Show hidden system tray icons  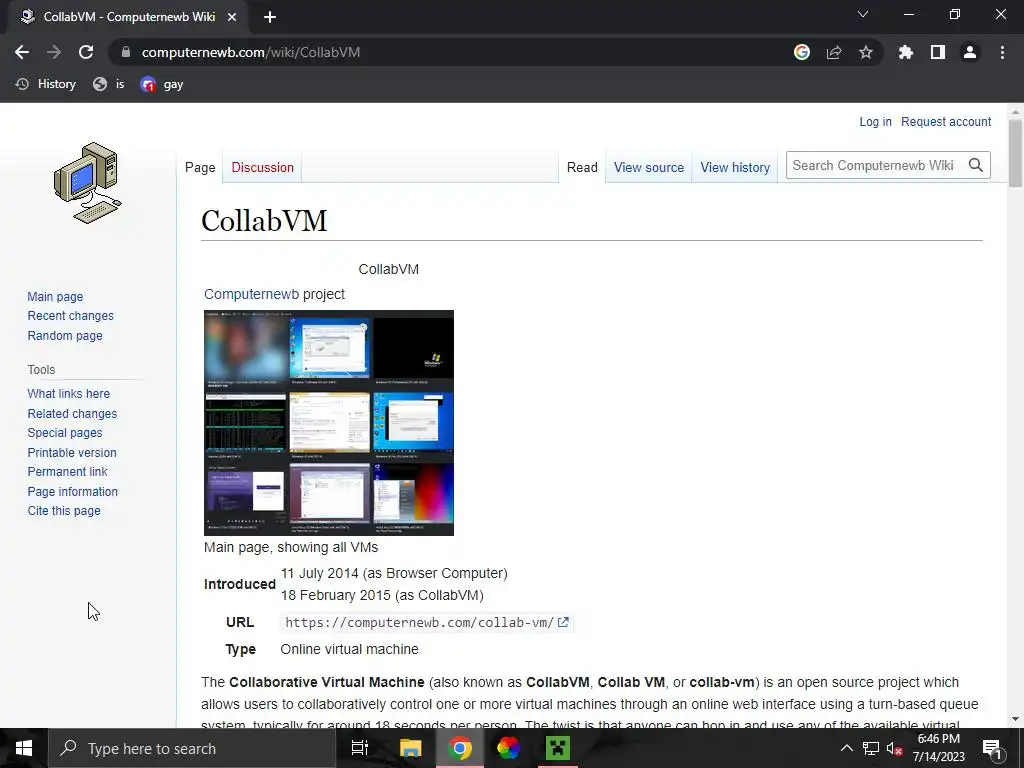pyautogui.click(x=846, y=748)
